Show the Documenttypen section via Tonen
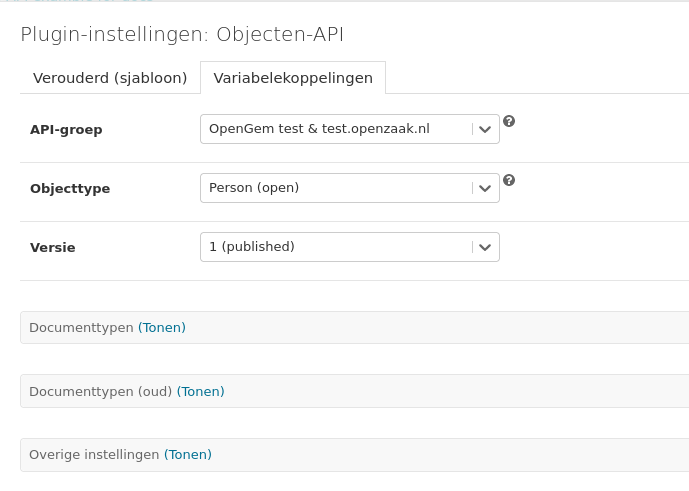Image resolution: width=689 pixels, height=491 pixels. (162, 327)
